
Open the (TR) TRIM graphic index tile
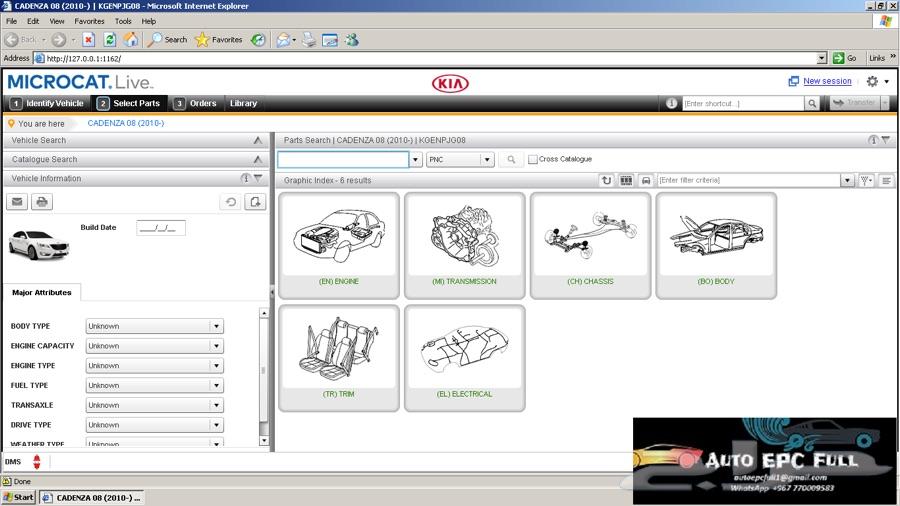point(339,359)
